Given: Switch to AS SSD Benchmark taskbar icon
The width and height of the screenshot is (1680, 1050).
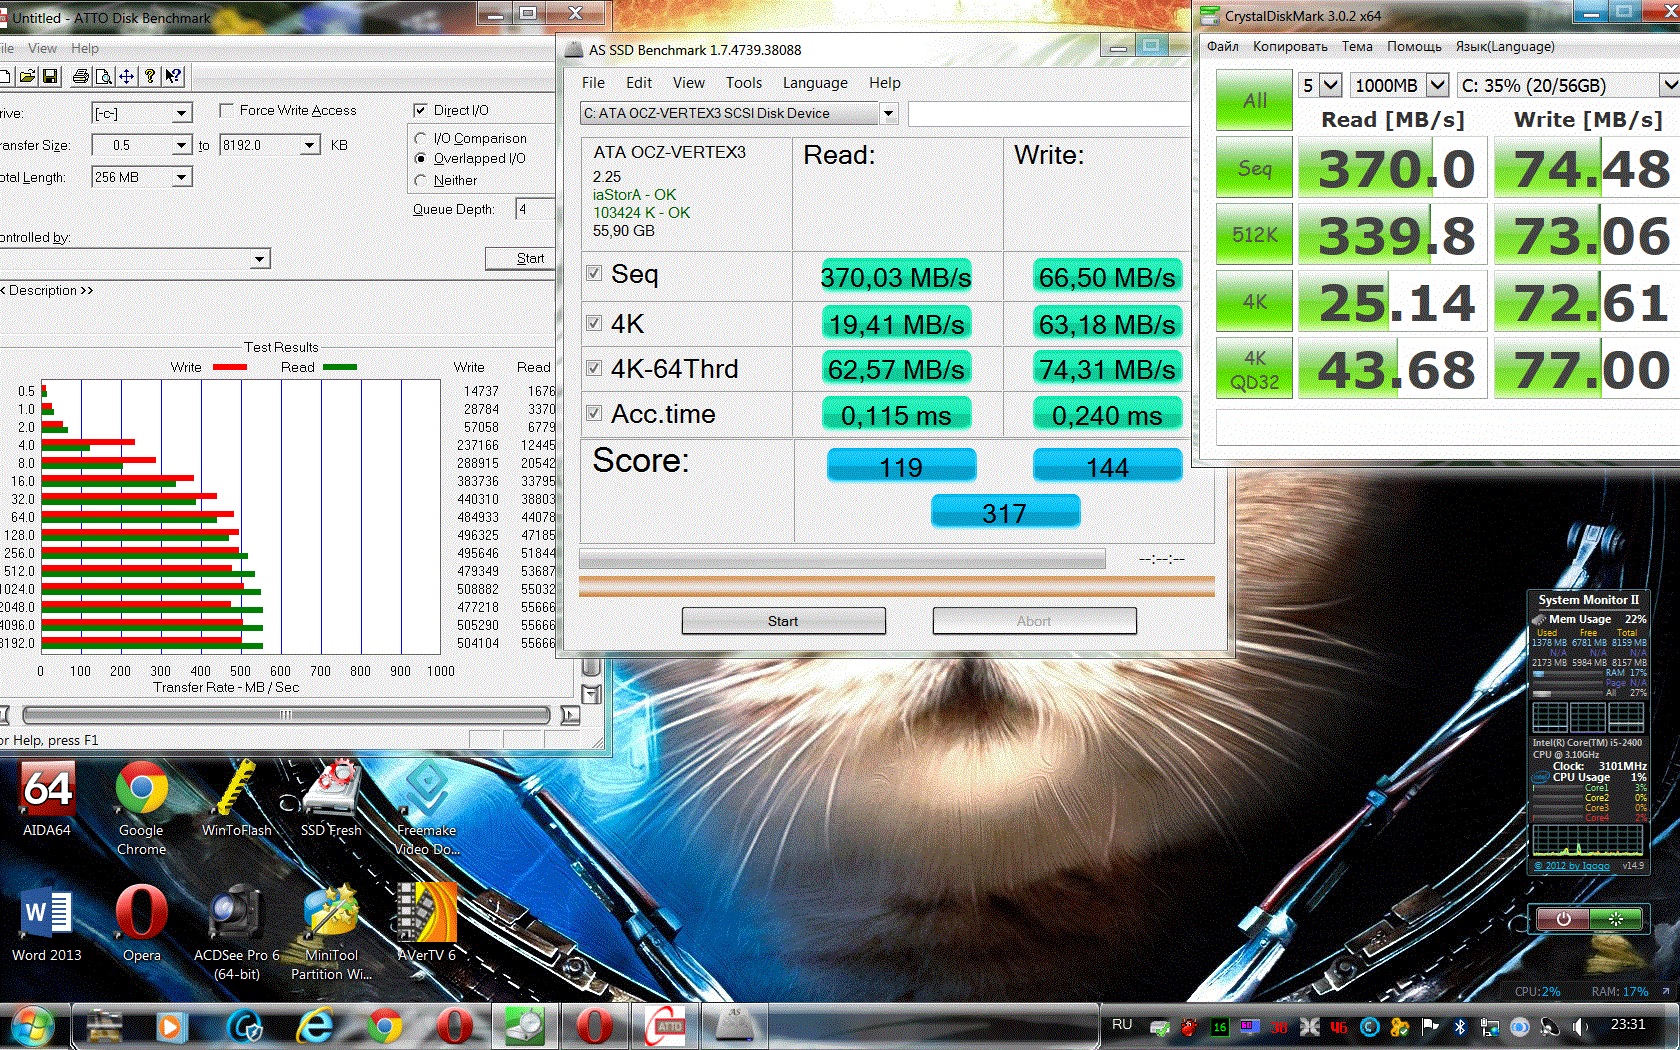Looking at the screenshot, I should (x=735, y=1027).
